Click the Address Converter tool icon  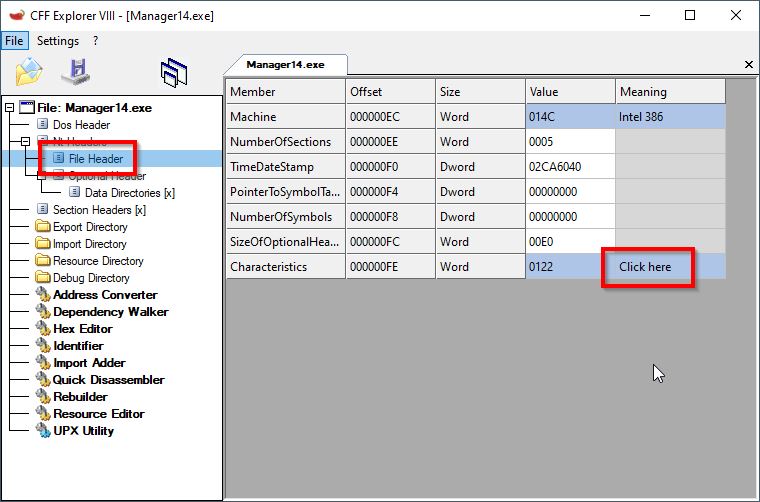43,294
